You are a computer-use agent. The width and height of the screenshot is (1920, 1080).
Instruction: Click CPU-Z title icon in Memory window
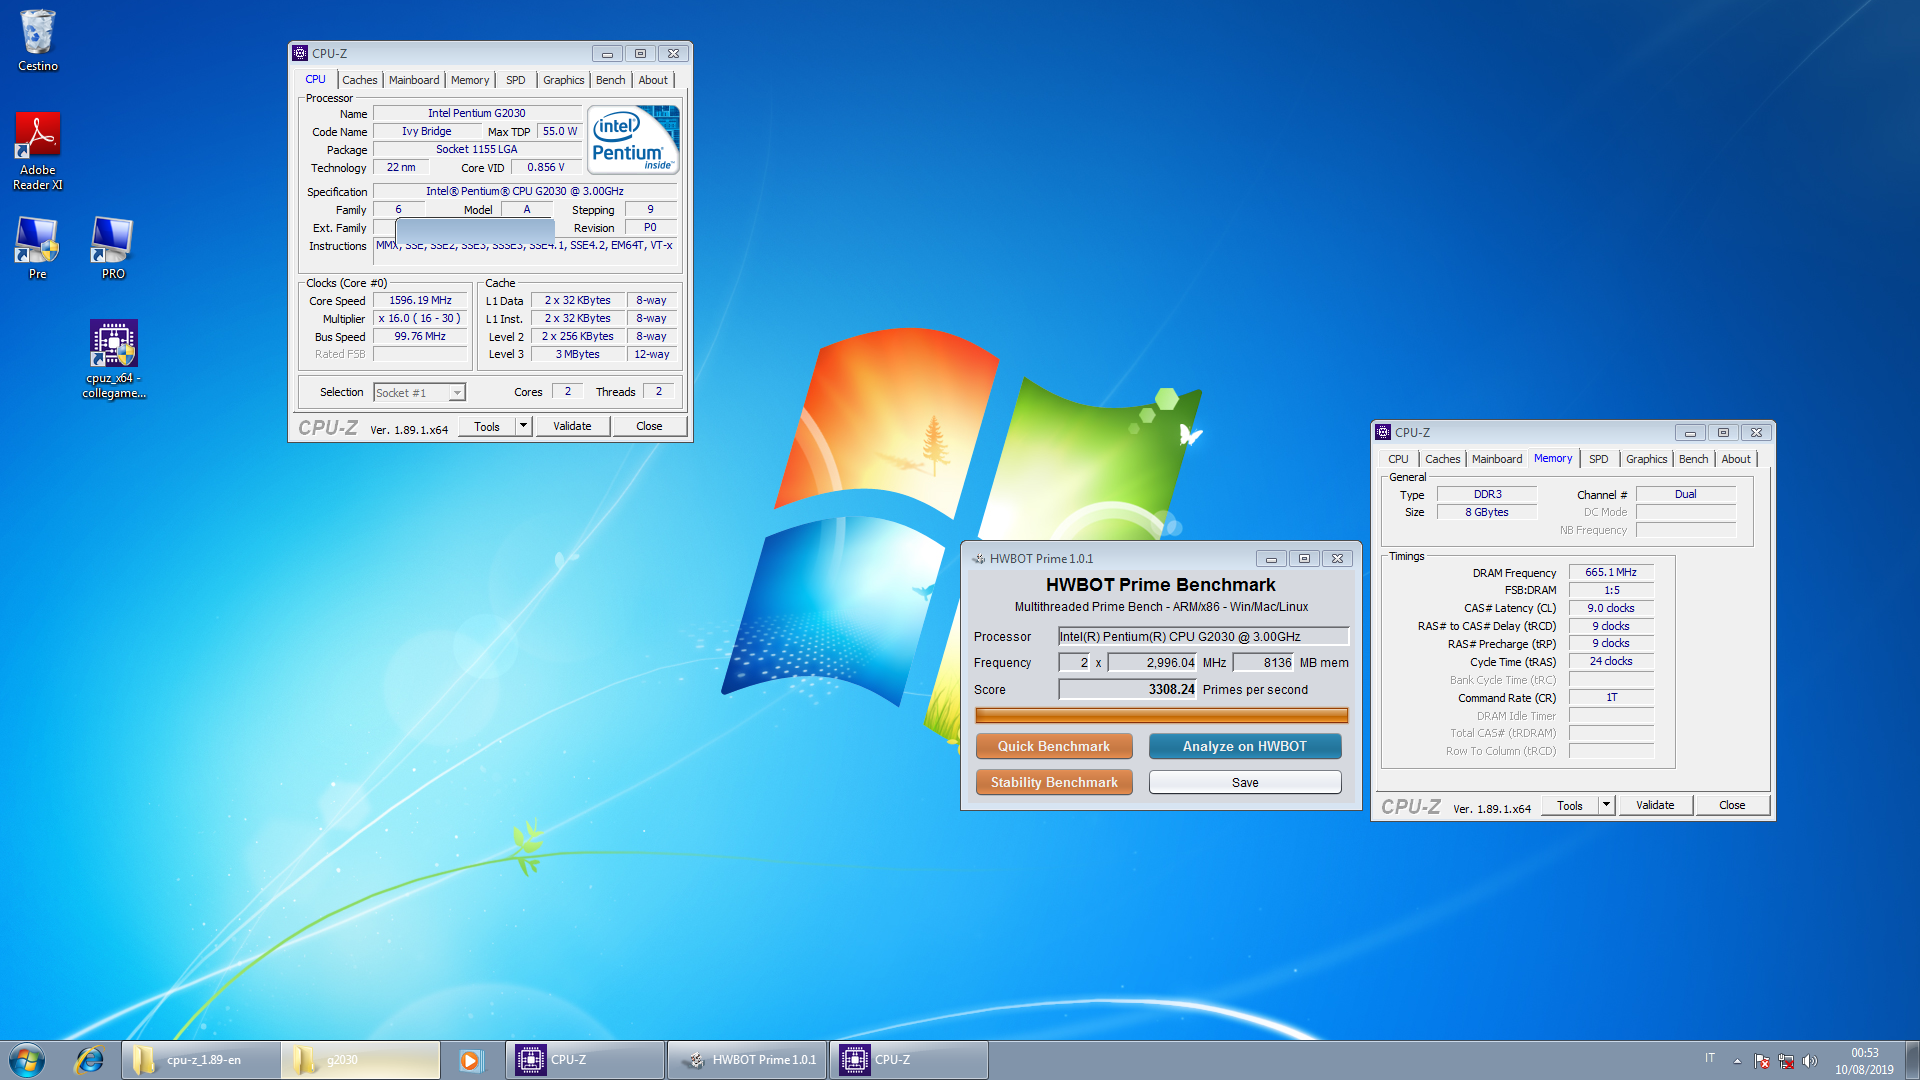pyautogui.click(x=1383, y=433)
